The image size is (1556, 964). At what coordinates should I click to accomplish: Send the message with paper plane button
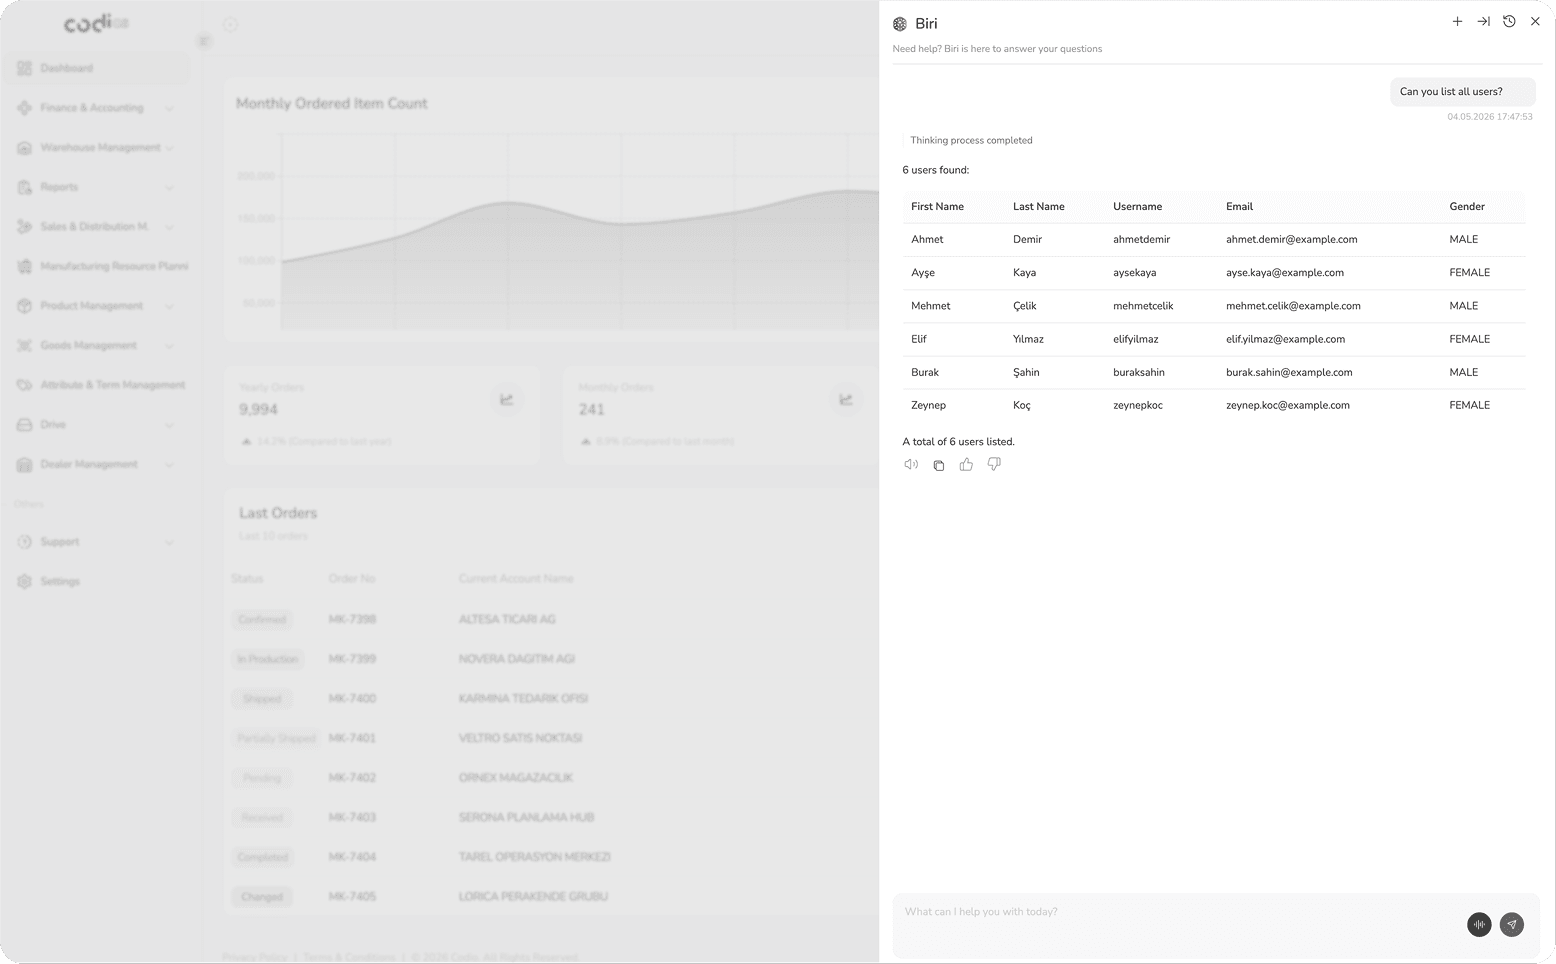pos(1512,925)
